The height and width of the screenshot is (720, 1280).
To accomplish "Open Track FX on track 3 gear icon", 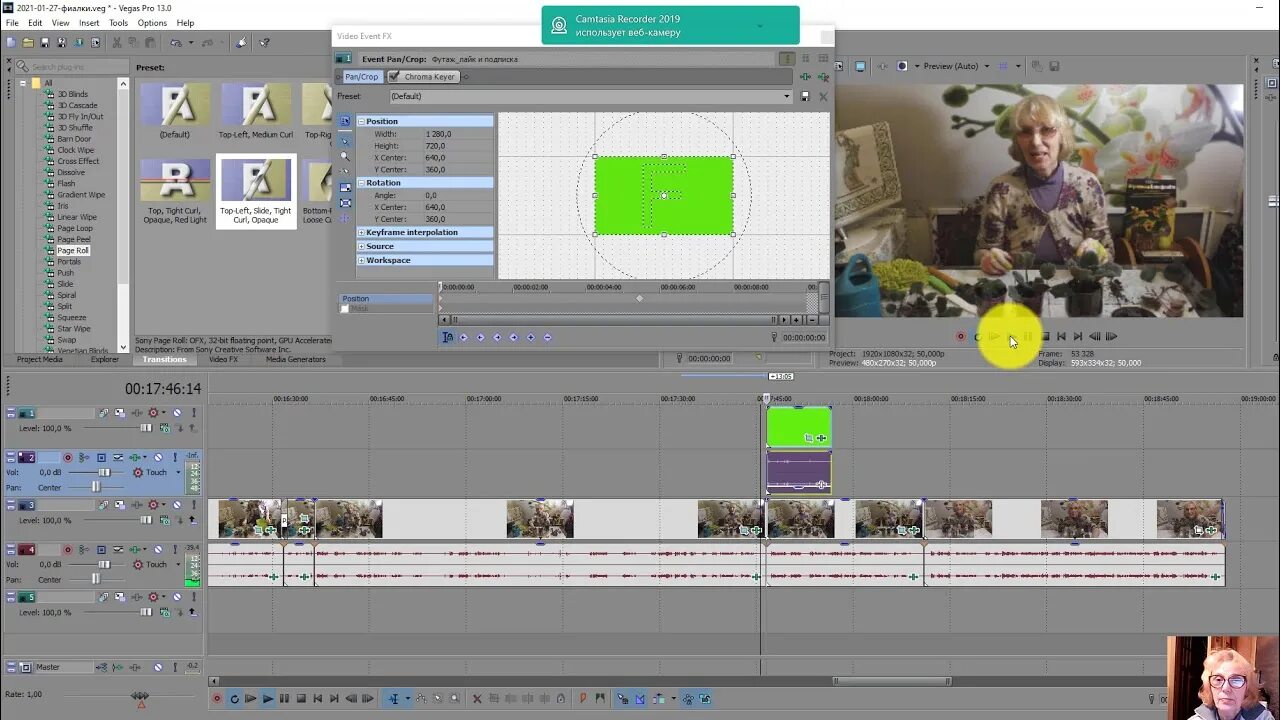I will click(x=153, y=503).
